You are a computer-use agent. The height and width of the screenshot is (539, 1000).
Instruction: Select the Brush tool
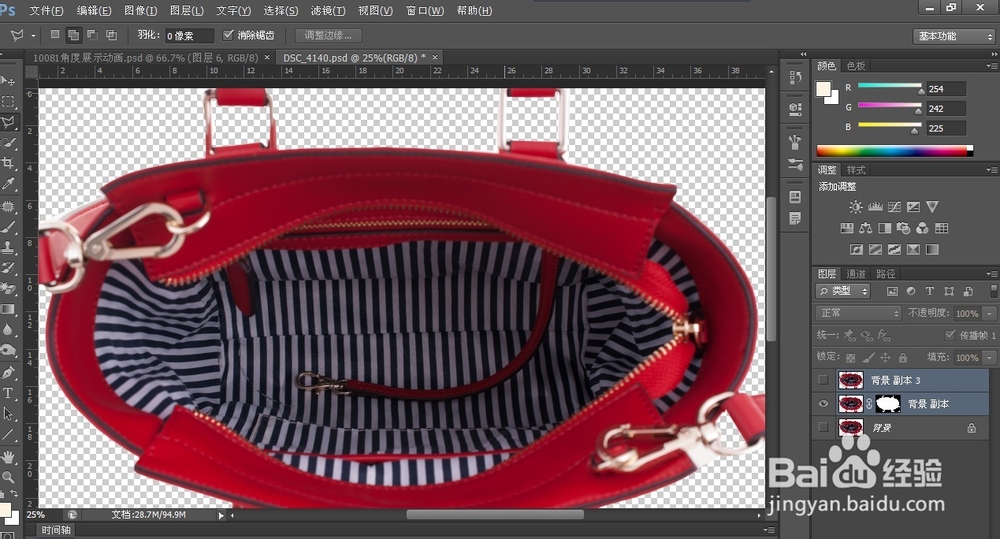pyautogui.click(x=8, y=226)
